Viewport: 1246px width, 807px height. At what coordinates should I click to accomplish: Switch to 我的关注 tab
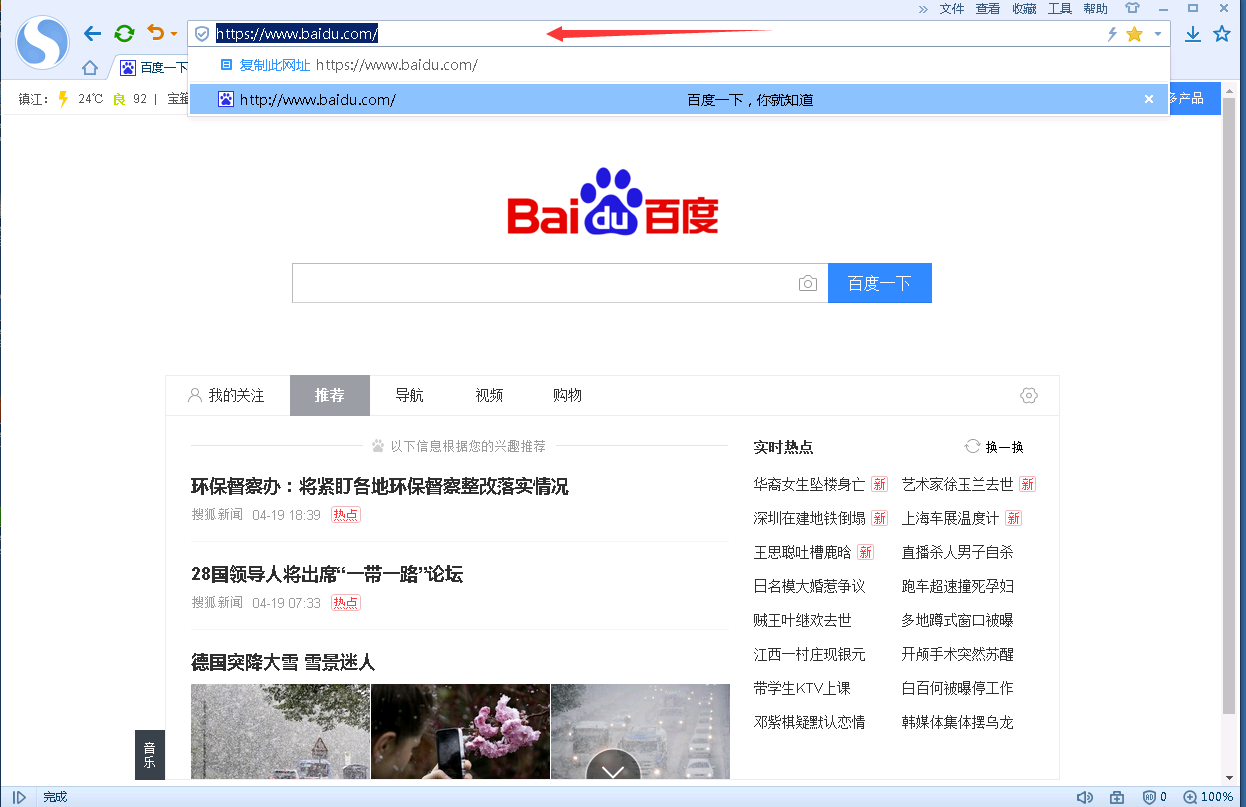pos(227,396)
